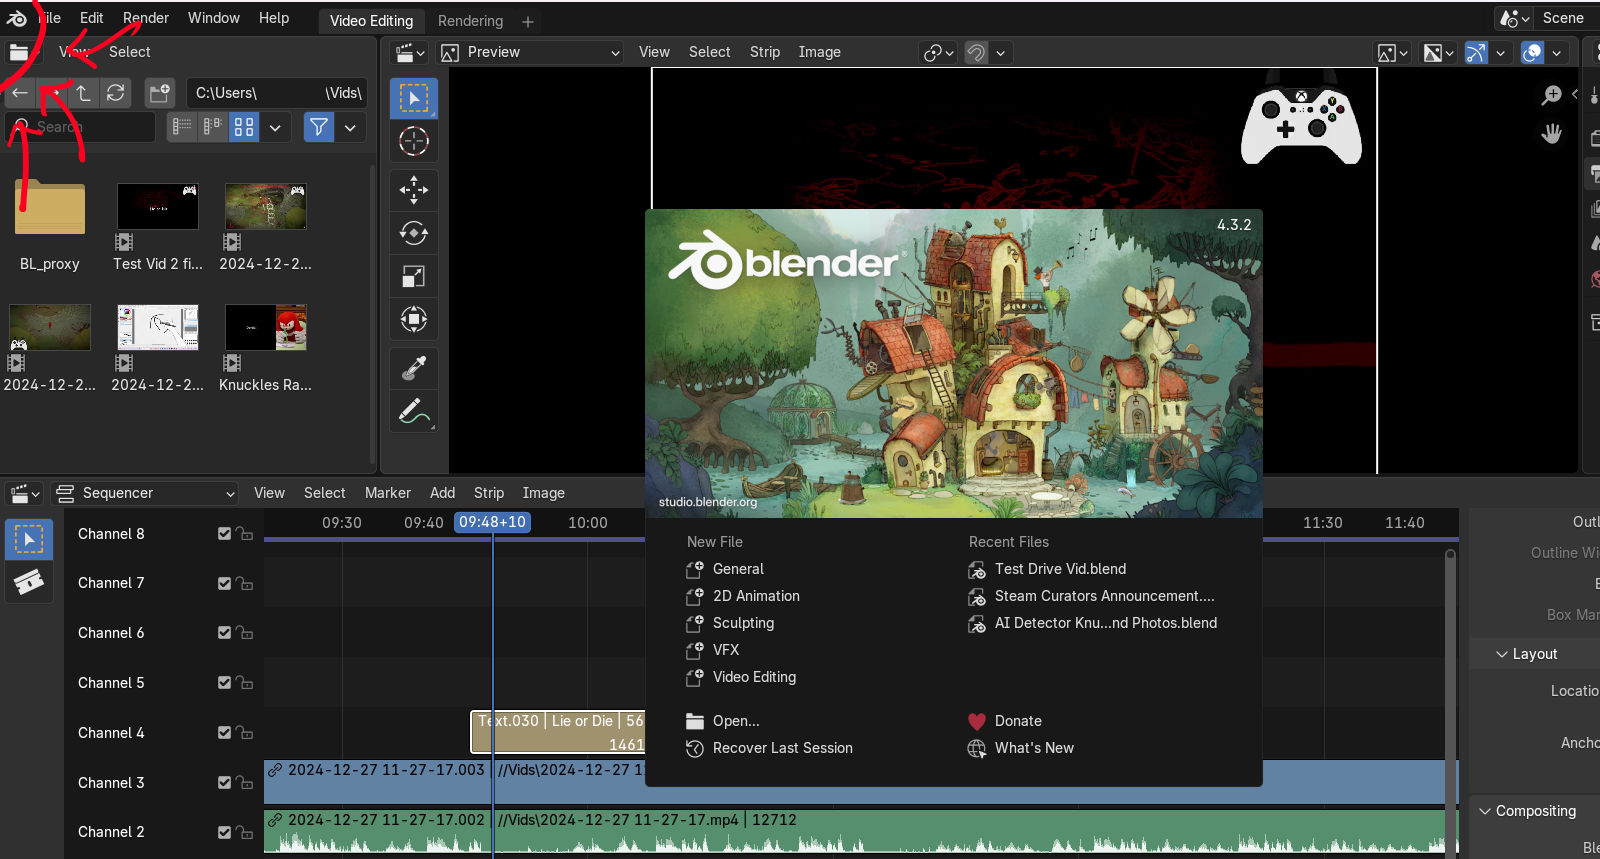Refresh the file browser list
1600x859 pixels.
116,93
